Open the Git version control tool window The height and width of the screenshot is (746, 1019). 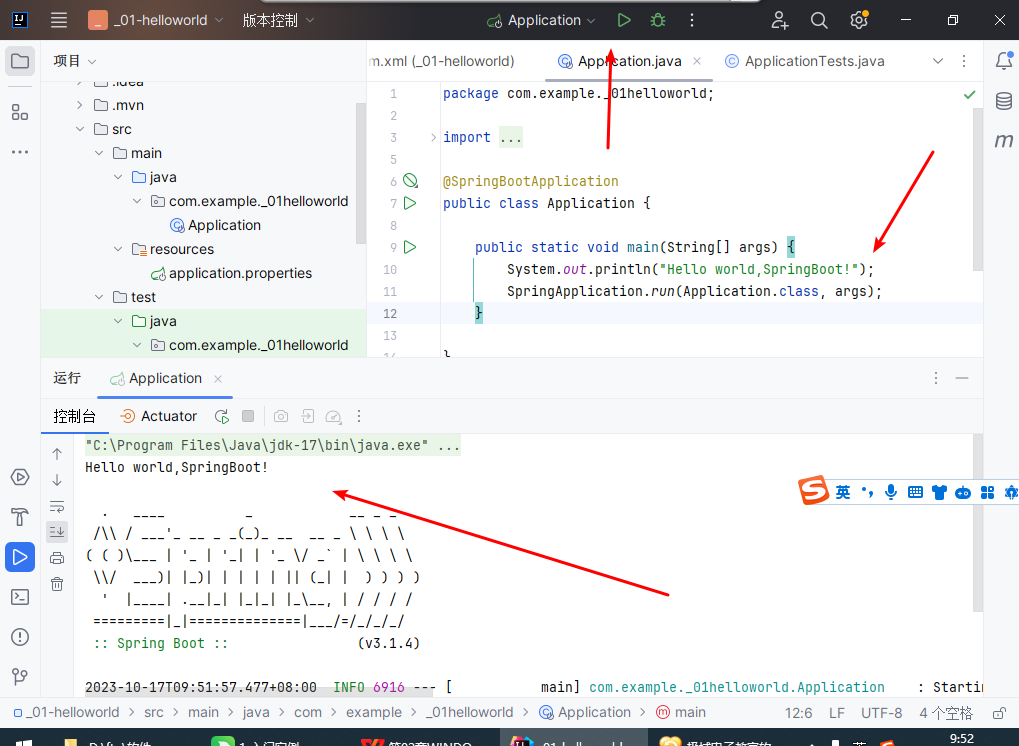click(x=20, y=676)
